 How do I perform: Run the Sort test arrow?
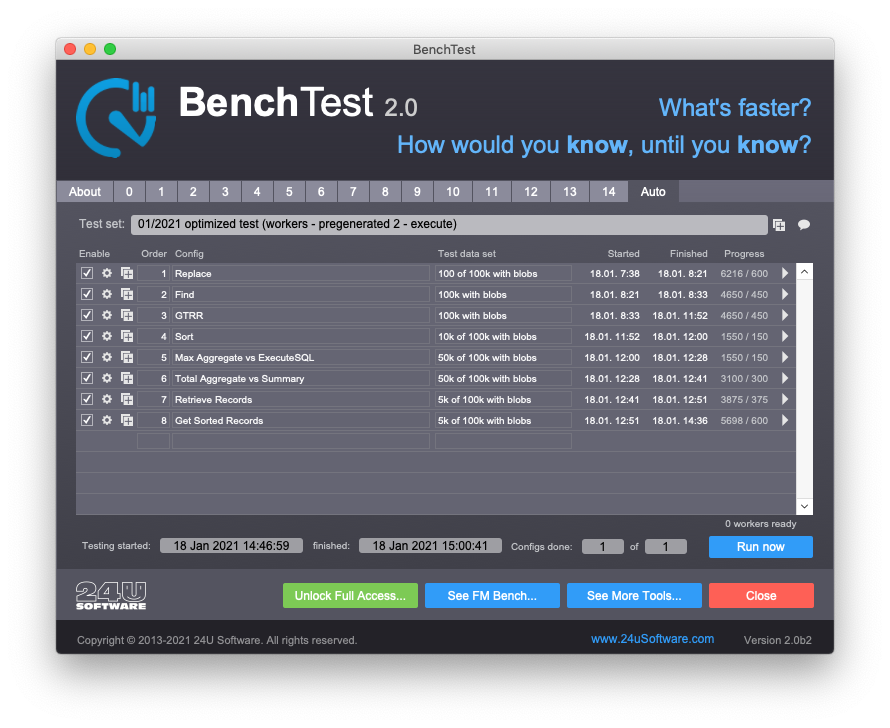pyautogui.click(x=785, y=336)
